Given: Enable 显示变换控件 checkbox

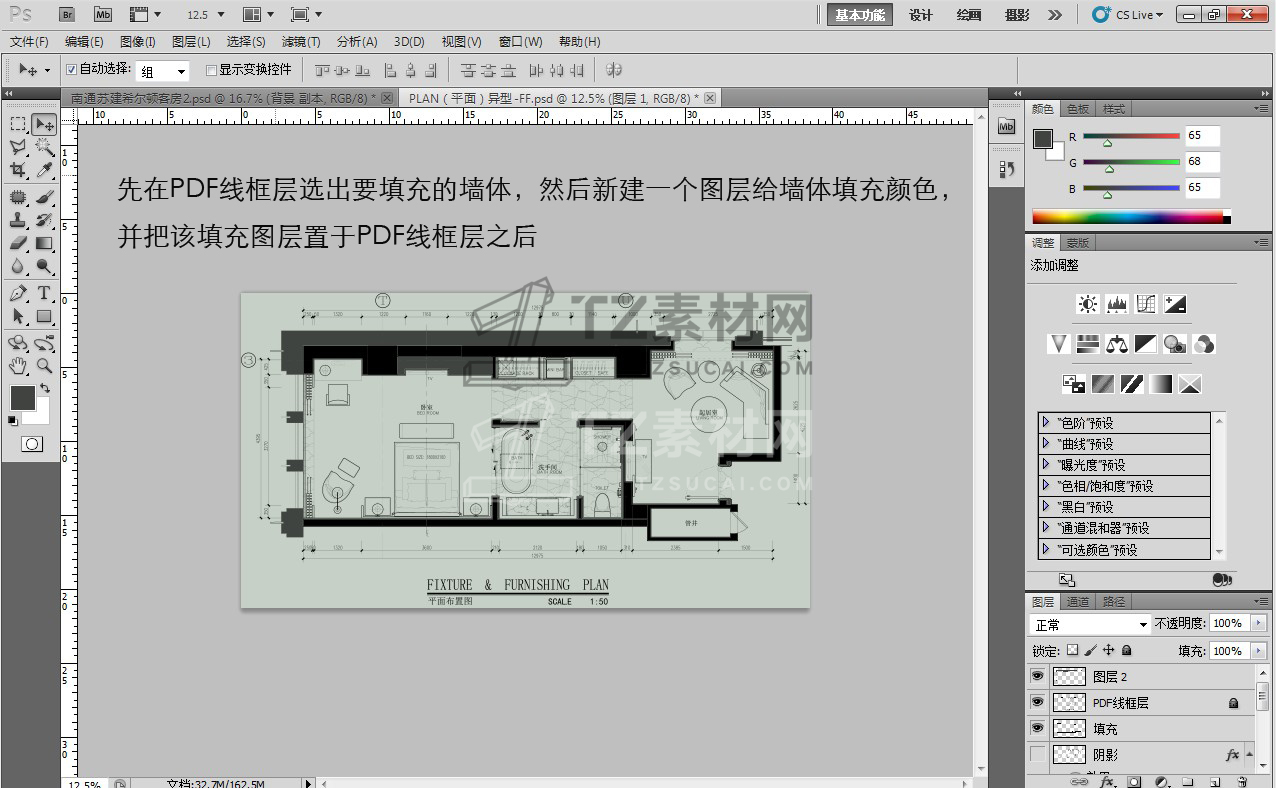Looking at the screenshot, I should (211, 70).
